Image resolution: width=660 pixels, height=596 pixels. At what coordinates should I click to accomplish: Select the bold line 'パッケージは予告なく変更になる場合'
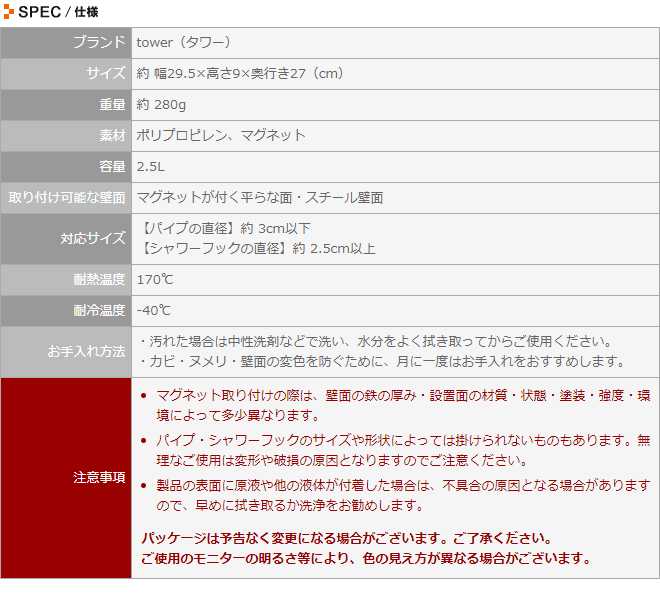coord(346,539)
